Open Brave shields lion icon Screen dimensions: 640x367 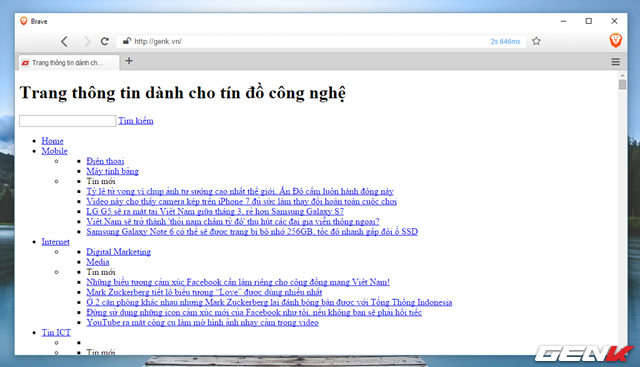616,40
